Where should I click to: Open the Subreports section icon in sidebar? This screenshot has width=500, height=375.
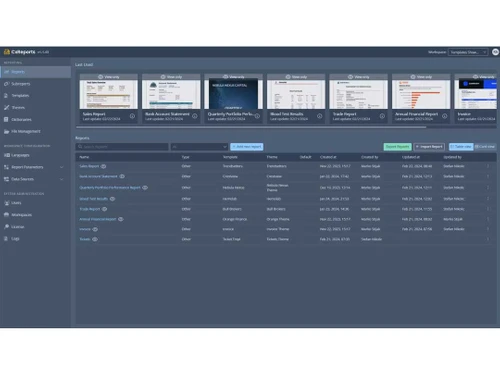[x=6, y=84]
